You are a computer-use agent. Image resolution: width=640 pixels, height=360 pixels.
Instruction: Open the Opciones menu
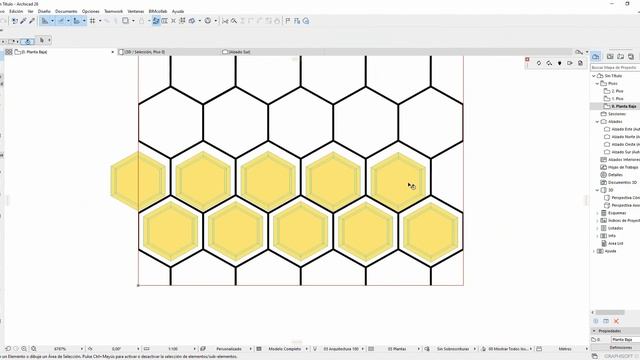(x=90, y=11)
